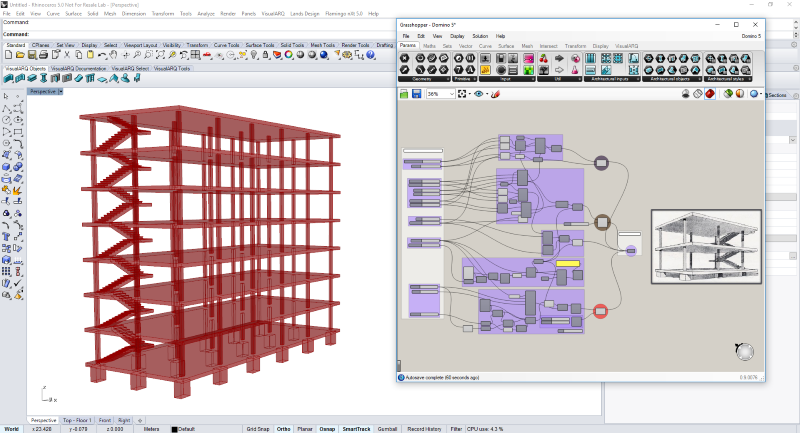The image size is (800, 433).
Task: Save the Grasshopper document with the floppy disk icon
Action: tap(416, 94)
